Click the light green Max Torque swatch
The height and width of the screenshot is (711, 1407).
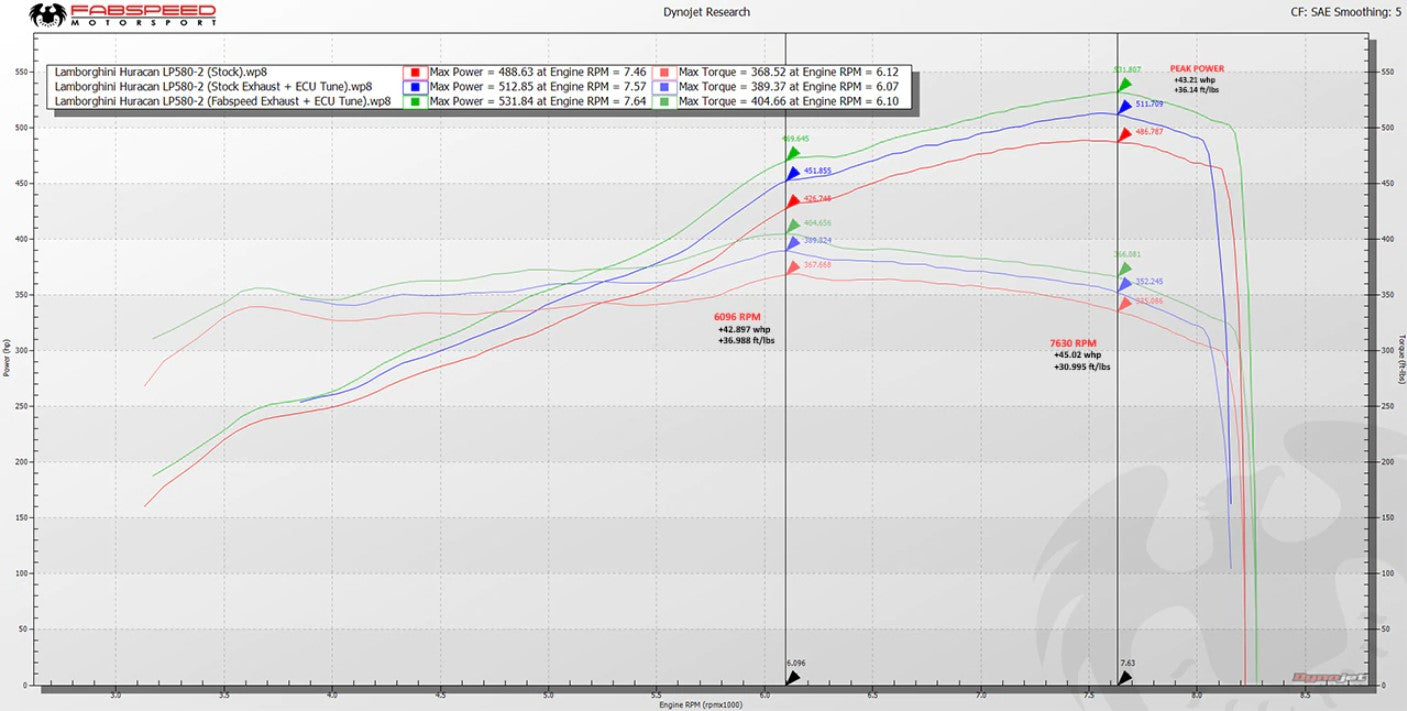pos(663,101)
